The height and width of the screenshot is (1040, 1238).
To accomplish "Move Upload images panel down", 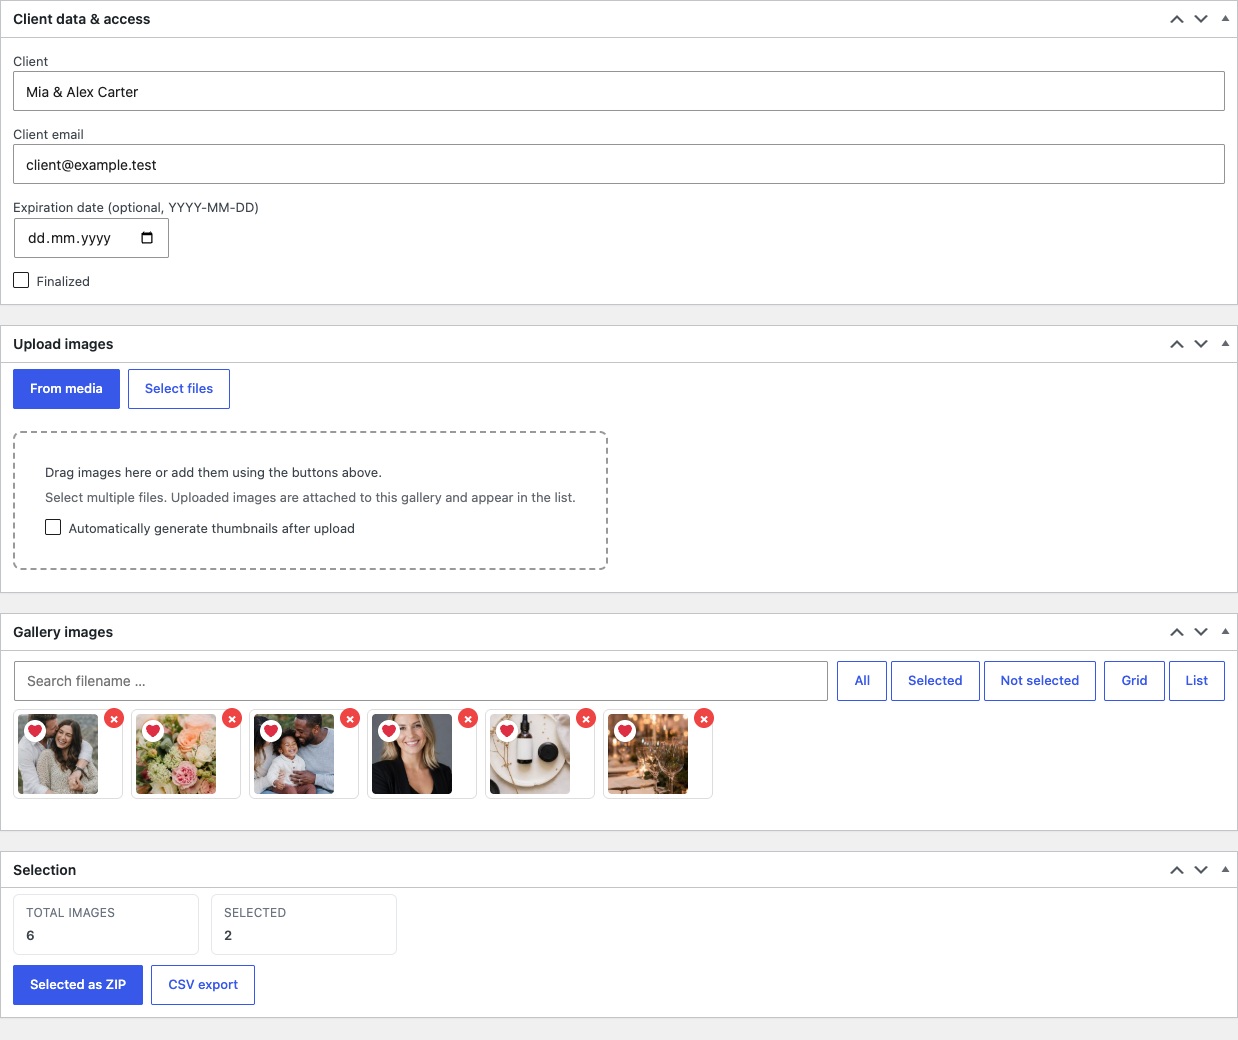I will point(1201,344).
